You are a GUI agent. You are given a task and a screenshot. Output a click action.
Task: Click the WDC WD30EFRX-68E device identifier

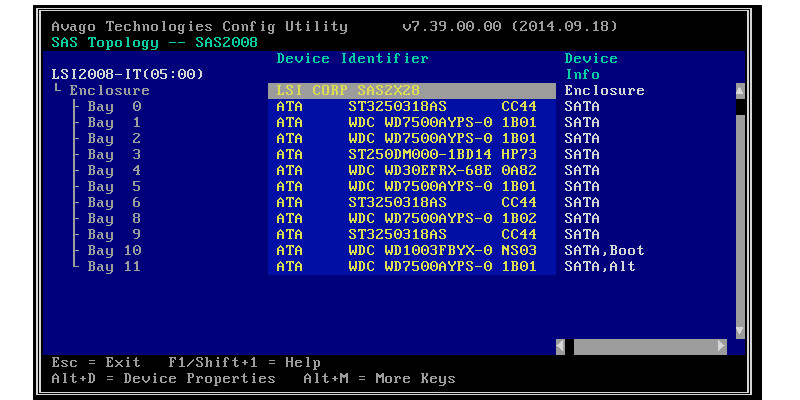pos(420,170)
